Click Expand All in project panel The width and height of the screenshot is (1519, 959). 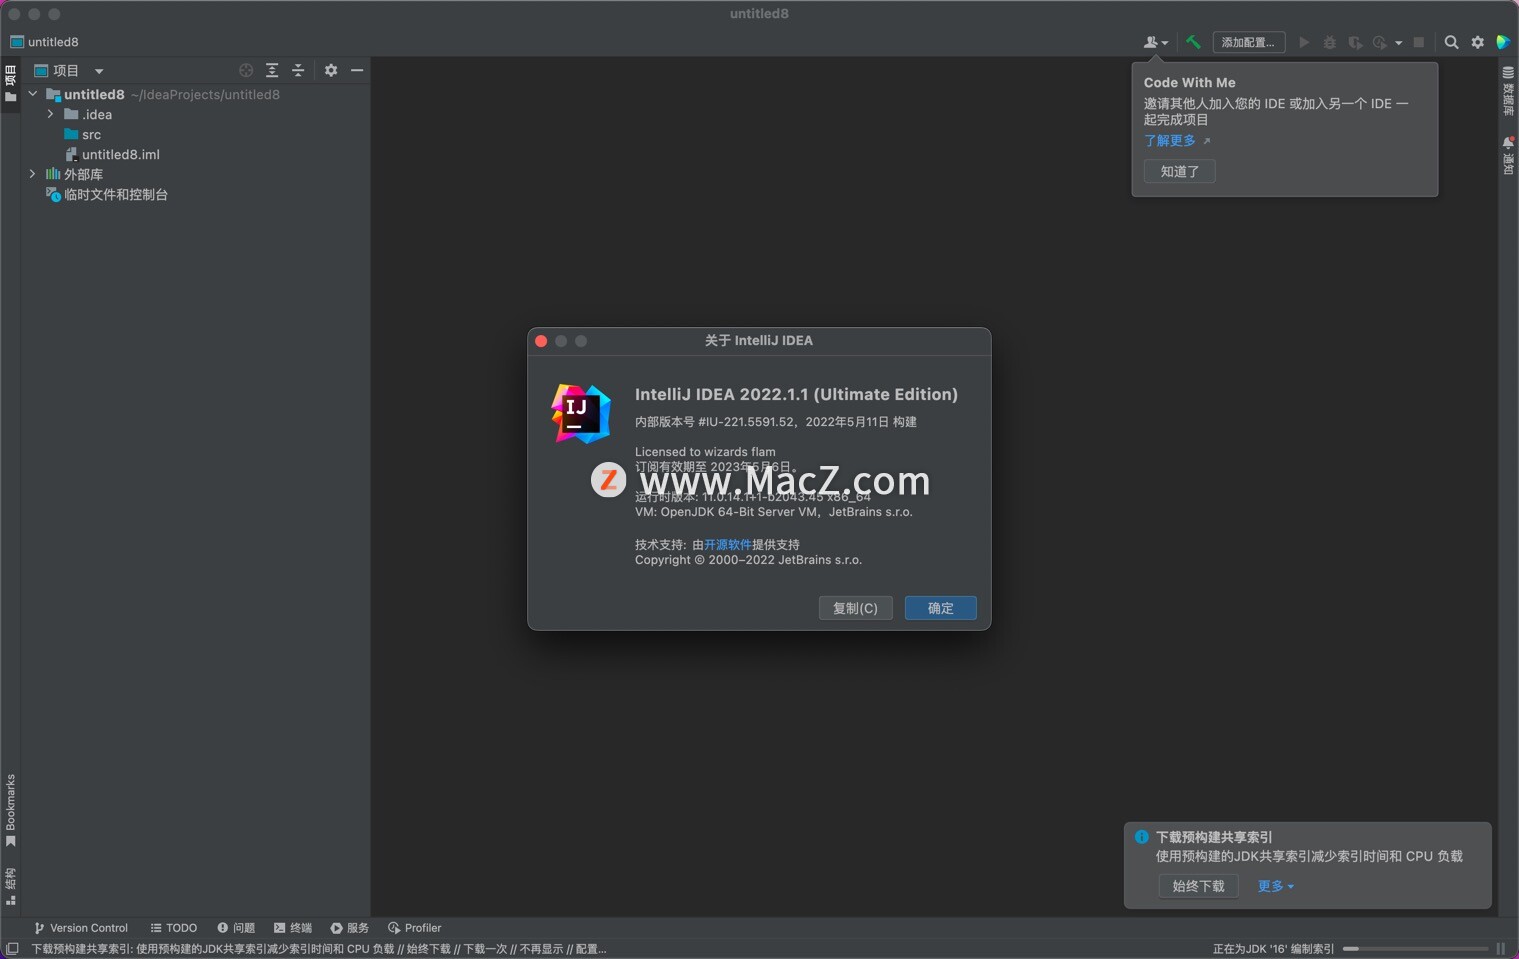point(272,70)
